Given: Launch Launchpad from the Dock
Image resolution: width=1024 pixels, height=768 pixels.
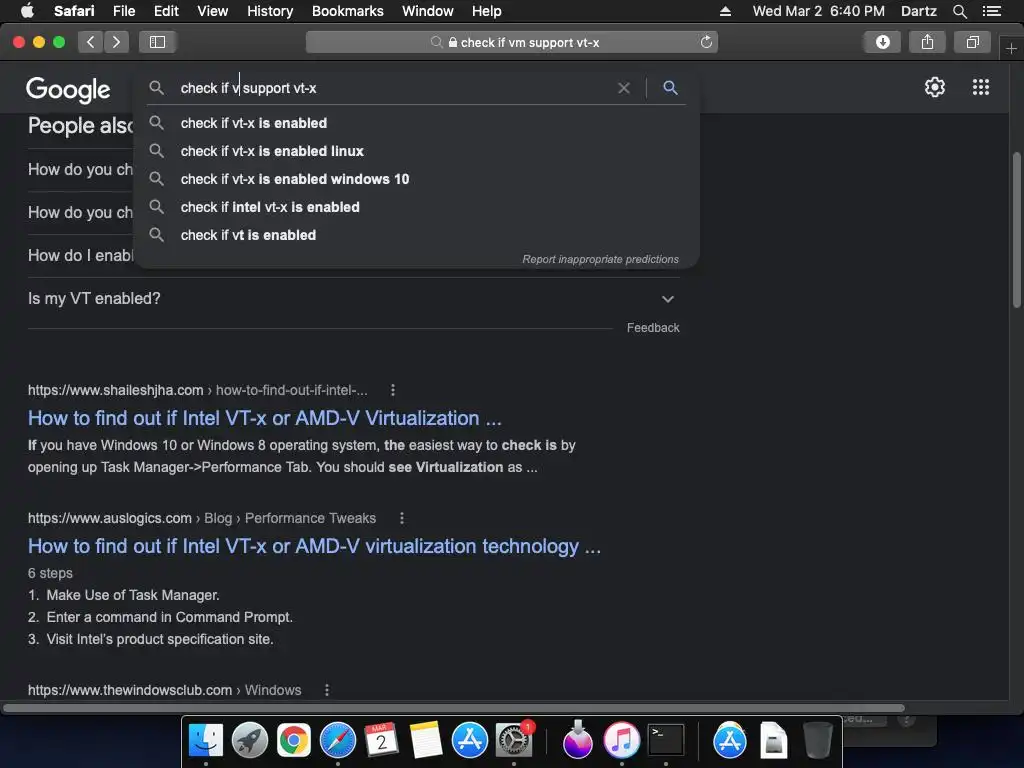Looking at the screenshot, I should (250, 741).
